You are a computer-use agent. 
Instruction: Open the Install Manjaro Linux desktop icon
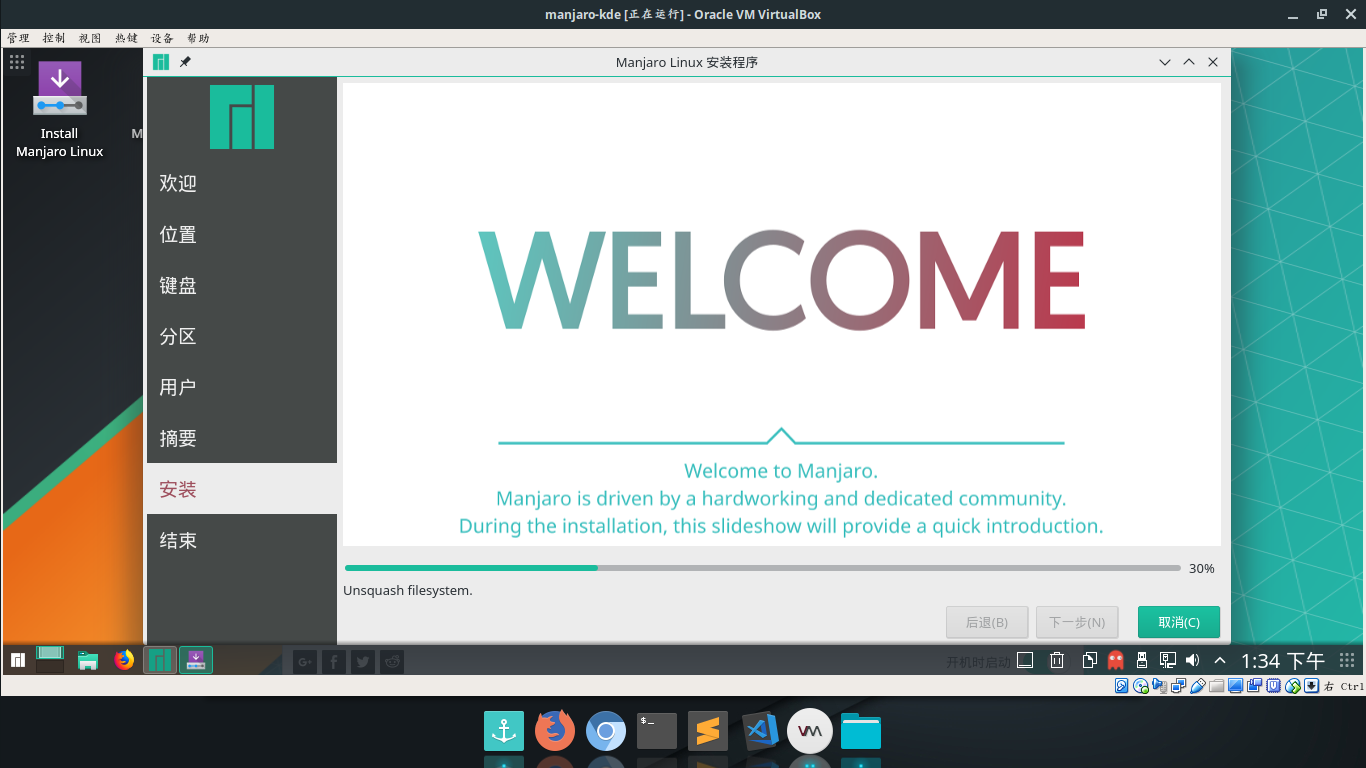(60, 109)
